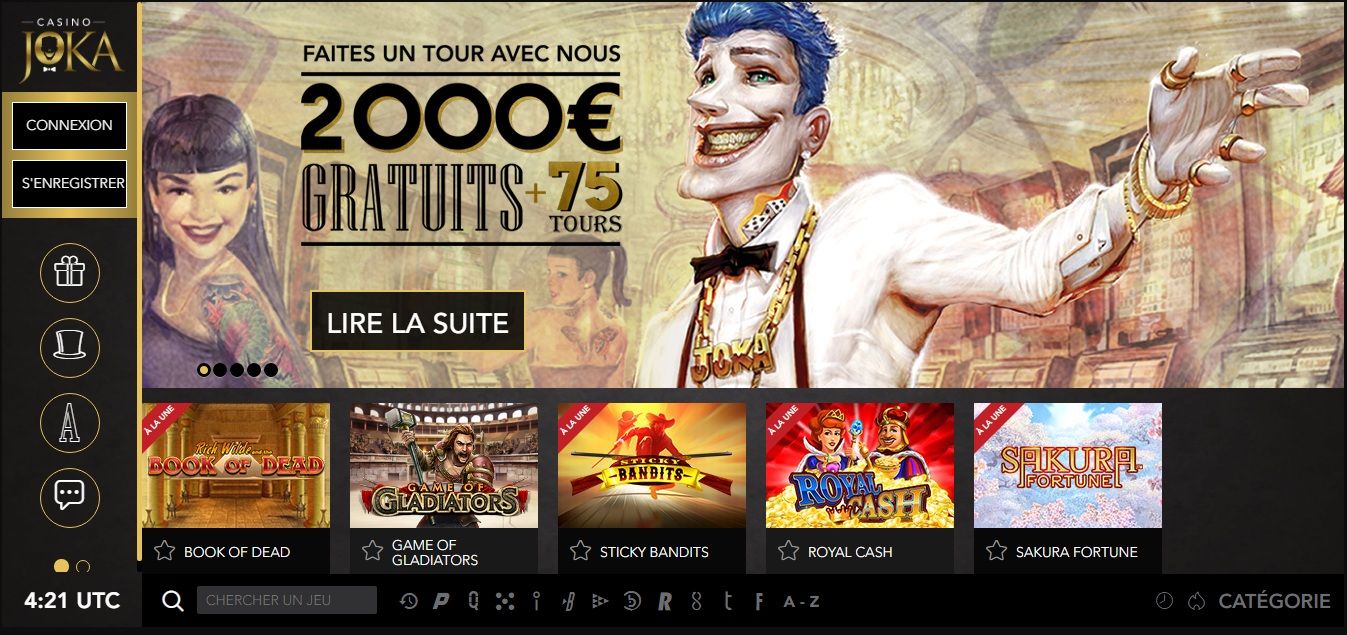Favorite Book of Dead with its star

[x=165, y=551]
